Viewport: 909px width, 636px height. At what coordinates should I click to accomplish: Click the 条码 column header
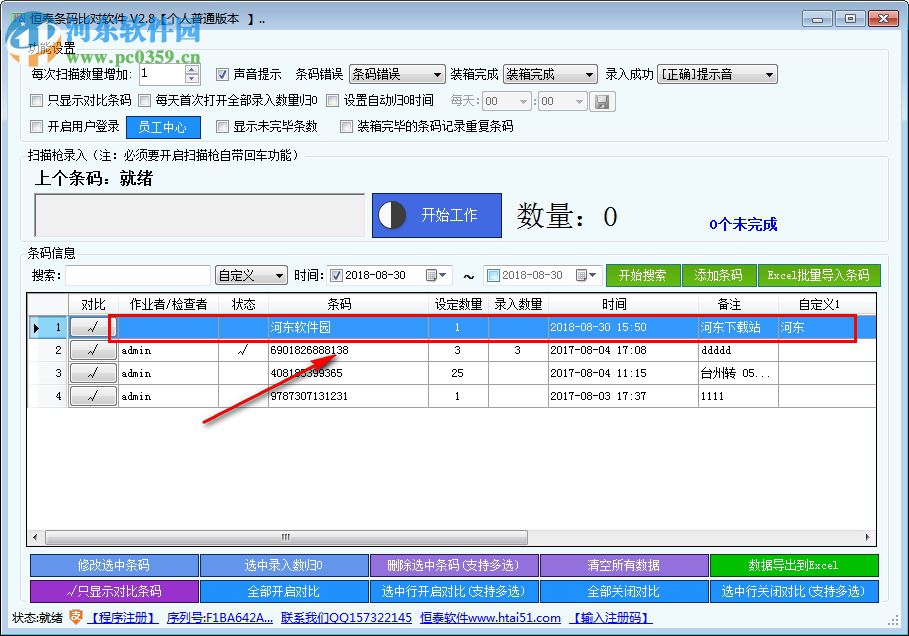[x=348, y=304]
